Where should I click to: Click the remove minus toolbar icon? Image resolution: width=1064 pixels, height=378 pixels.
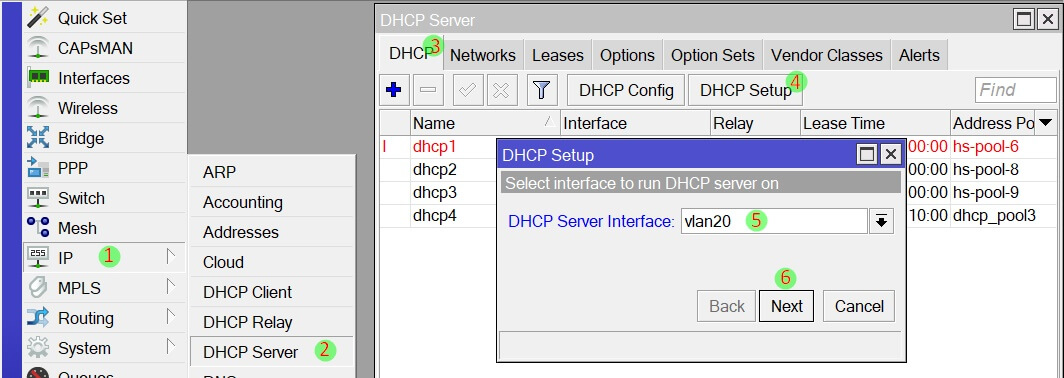tap(429, 90)
